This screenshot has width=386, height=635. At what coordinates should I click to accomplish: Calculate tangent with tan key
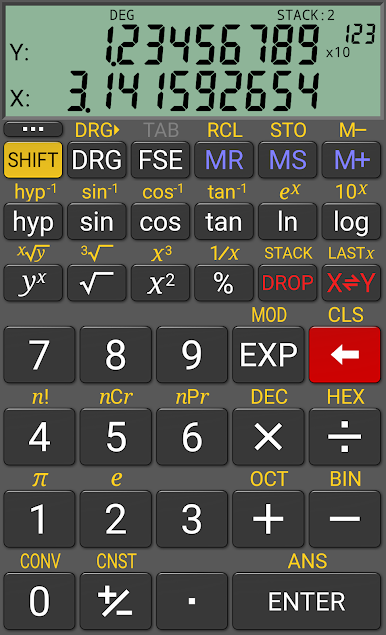[224, 222]
